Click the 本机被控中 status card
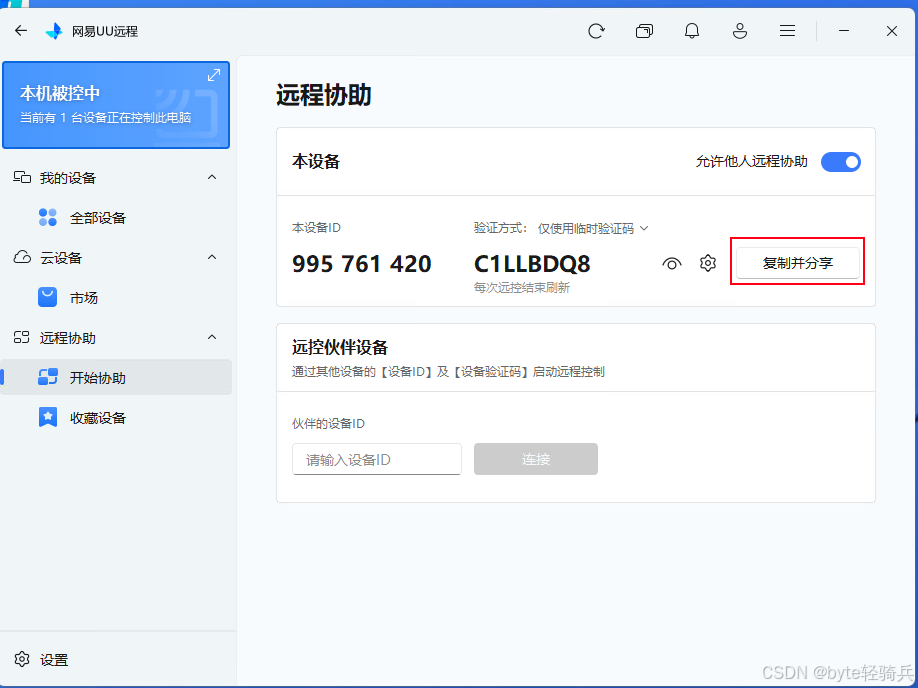 pyautogui.click(x=116, y=105)
